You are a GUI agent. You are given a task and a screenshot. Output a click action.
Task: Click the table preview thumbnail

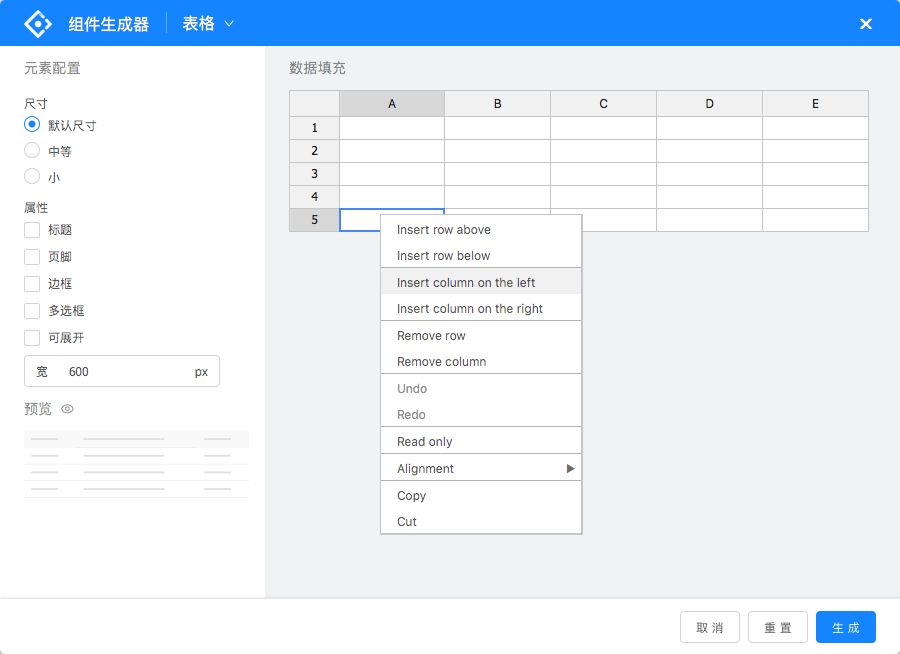(x=136, y=464)
